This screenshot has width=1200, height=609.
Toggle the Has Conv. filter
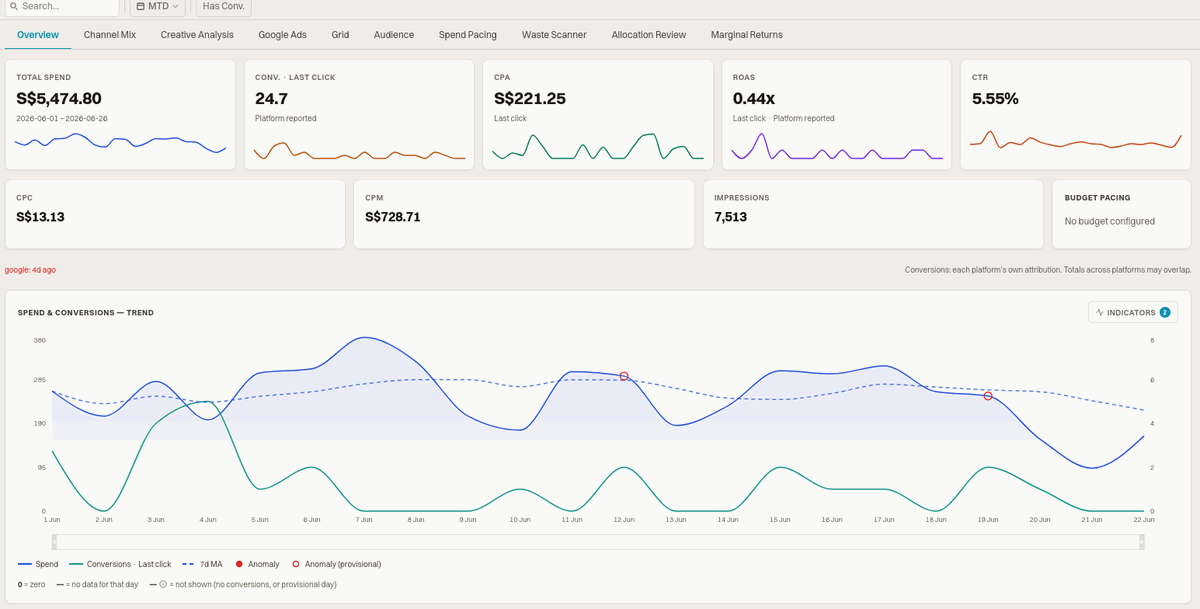(223, 6)
